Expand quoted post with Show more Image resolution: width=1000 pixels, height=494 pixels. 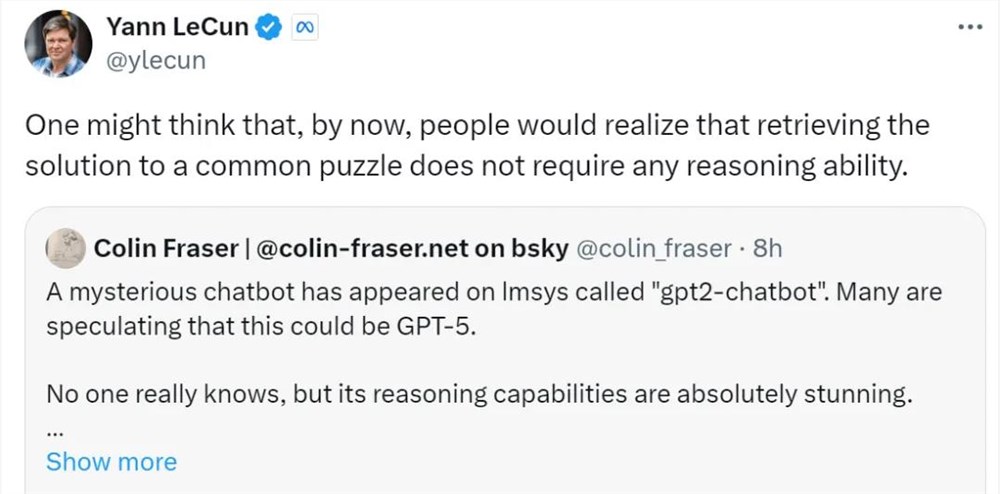[111, 461]
